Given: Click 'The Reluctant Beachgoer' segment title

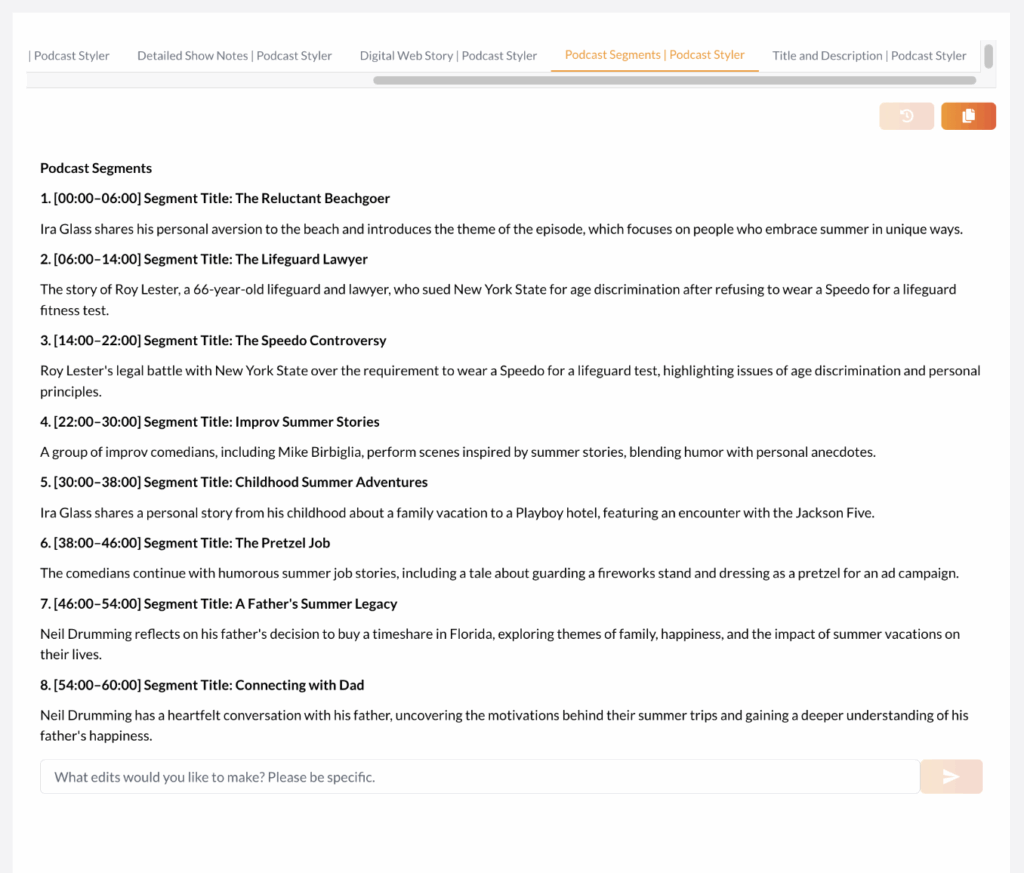Looking at the screenshot, I should [312, 198].
